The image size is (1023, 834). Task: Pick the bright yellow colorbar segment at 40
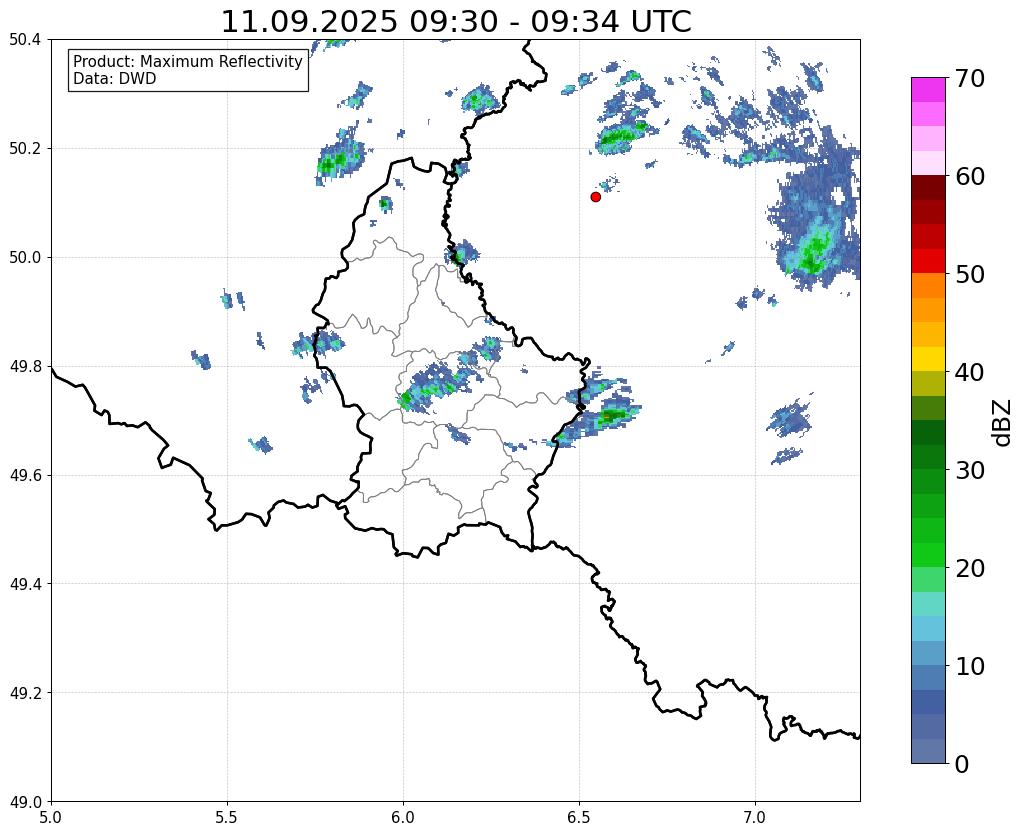click(x=928, y=359)
